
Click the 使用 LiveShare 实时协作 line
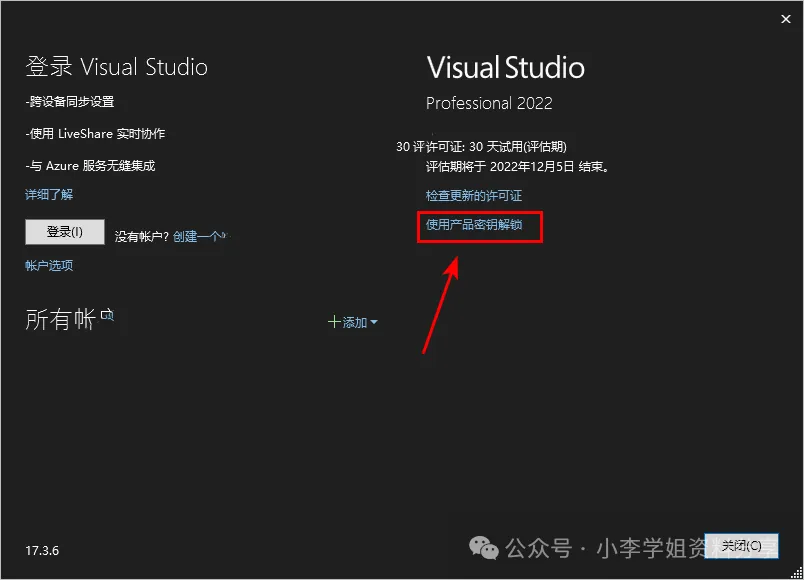(95, 134)
